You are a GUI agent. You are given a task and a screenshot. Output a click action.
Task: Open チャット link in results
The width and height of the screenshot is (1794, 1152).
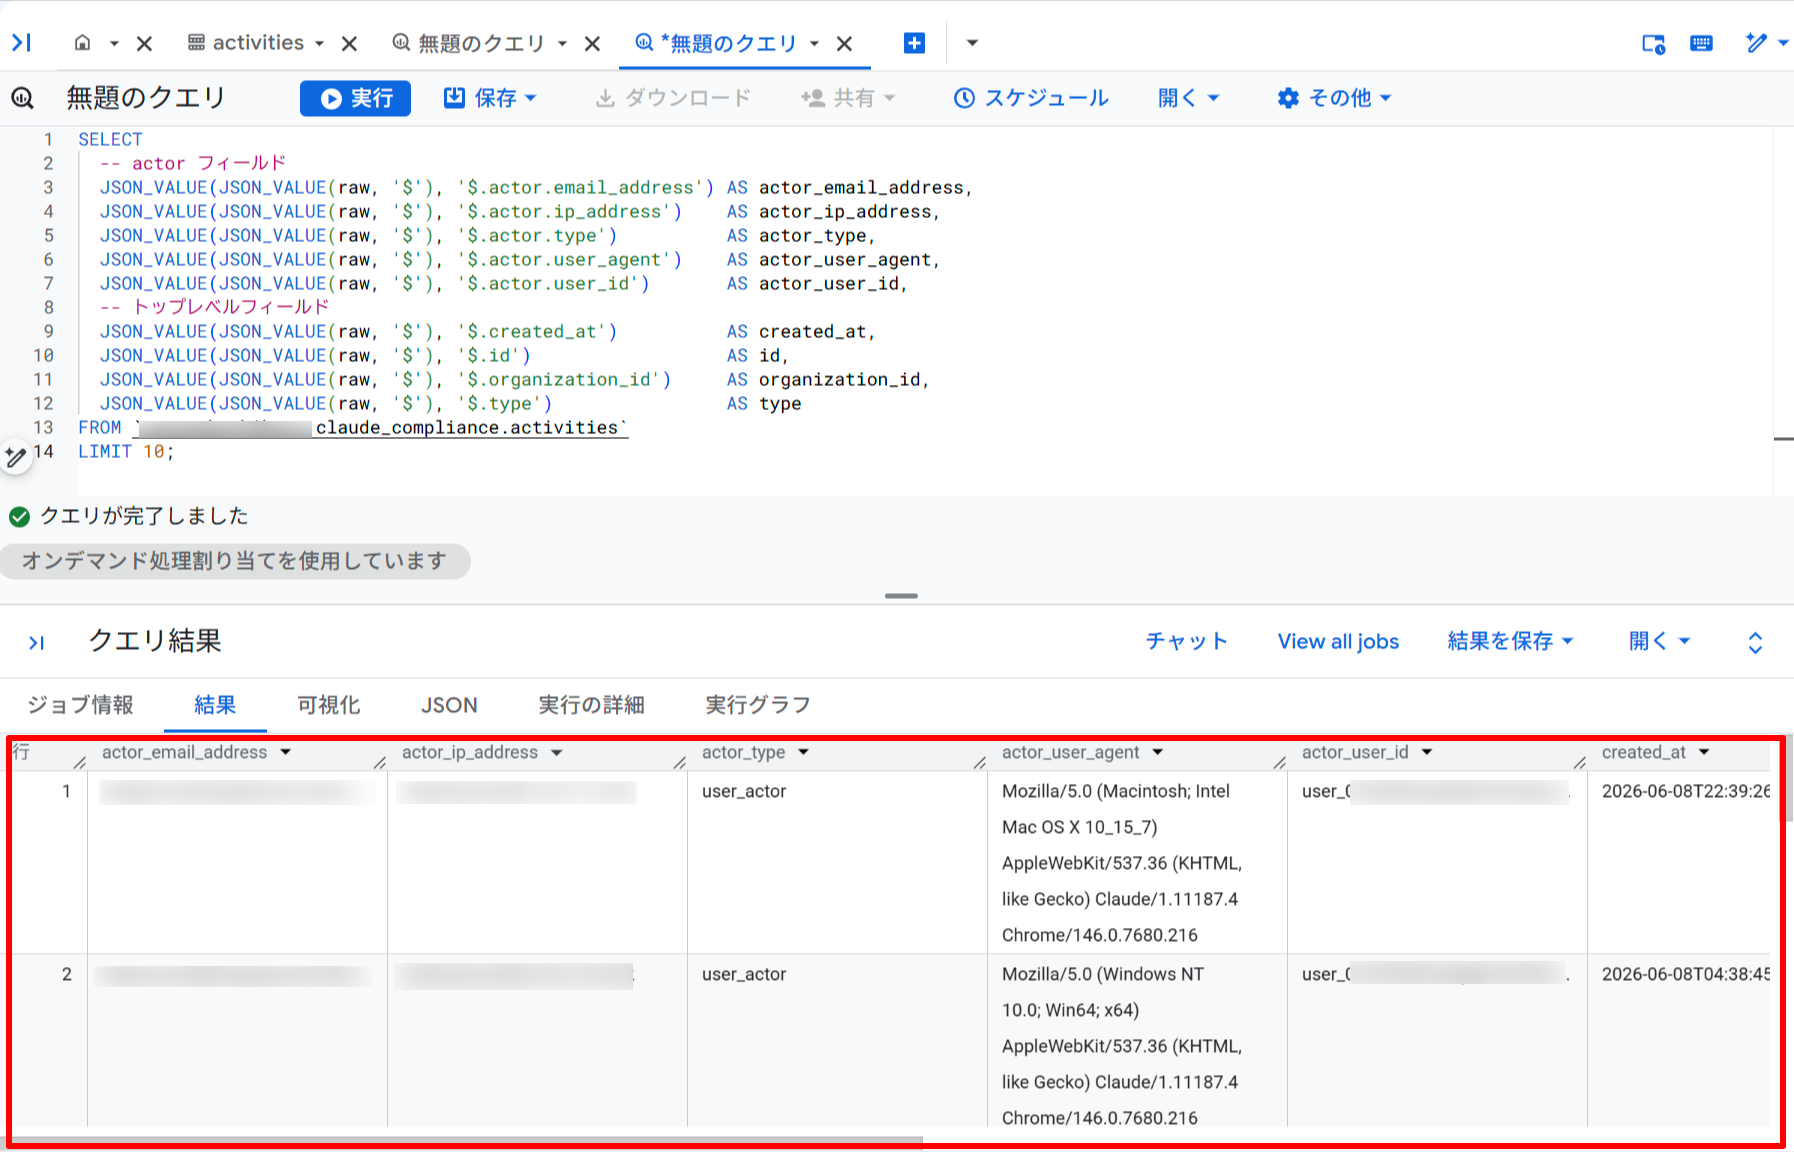[x=1186, y=642]
